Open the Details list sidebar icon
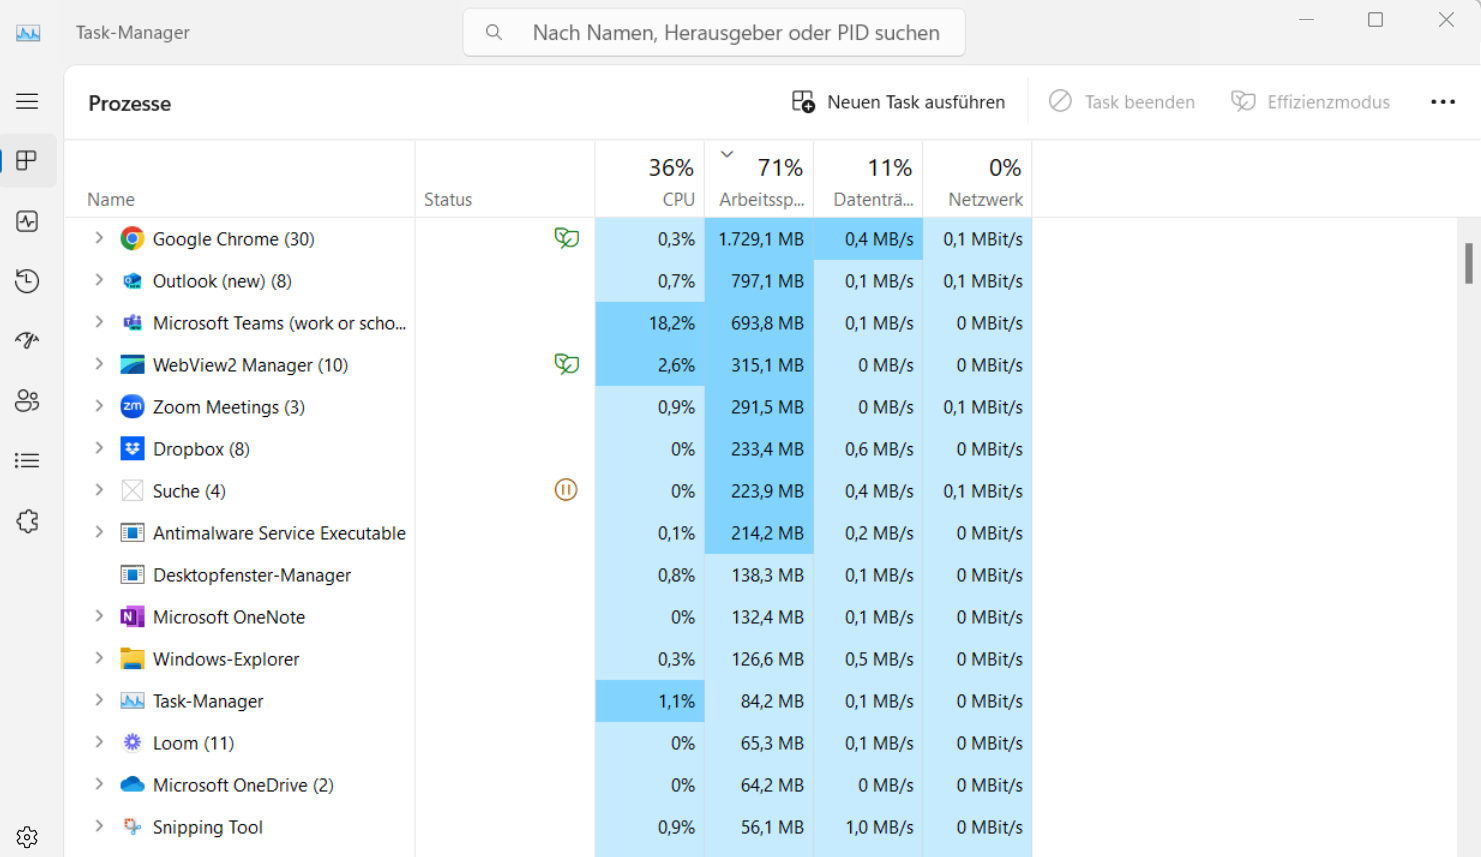The height and width of the screenshot is (857, 1481). coord(27,460)
